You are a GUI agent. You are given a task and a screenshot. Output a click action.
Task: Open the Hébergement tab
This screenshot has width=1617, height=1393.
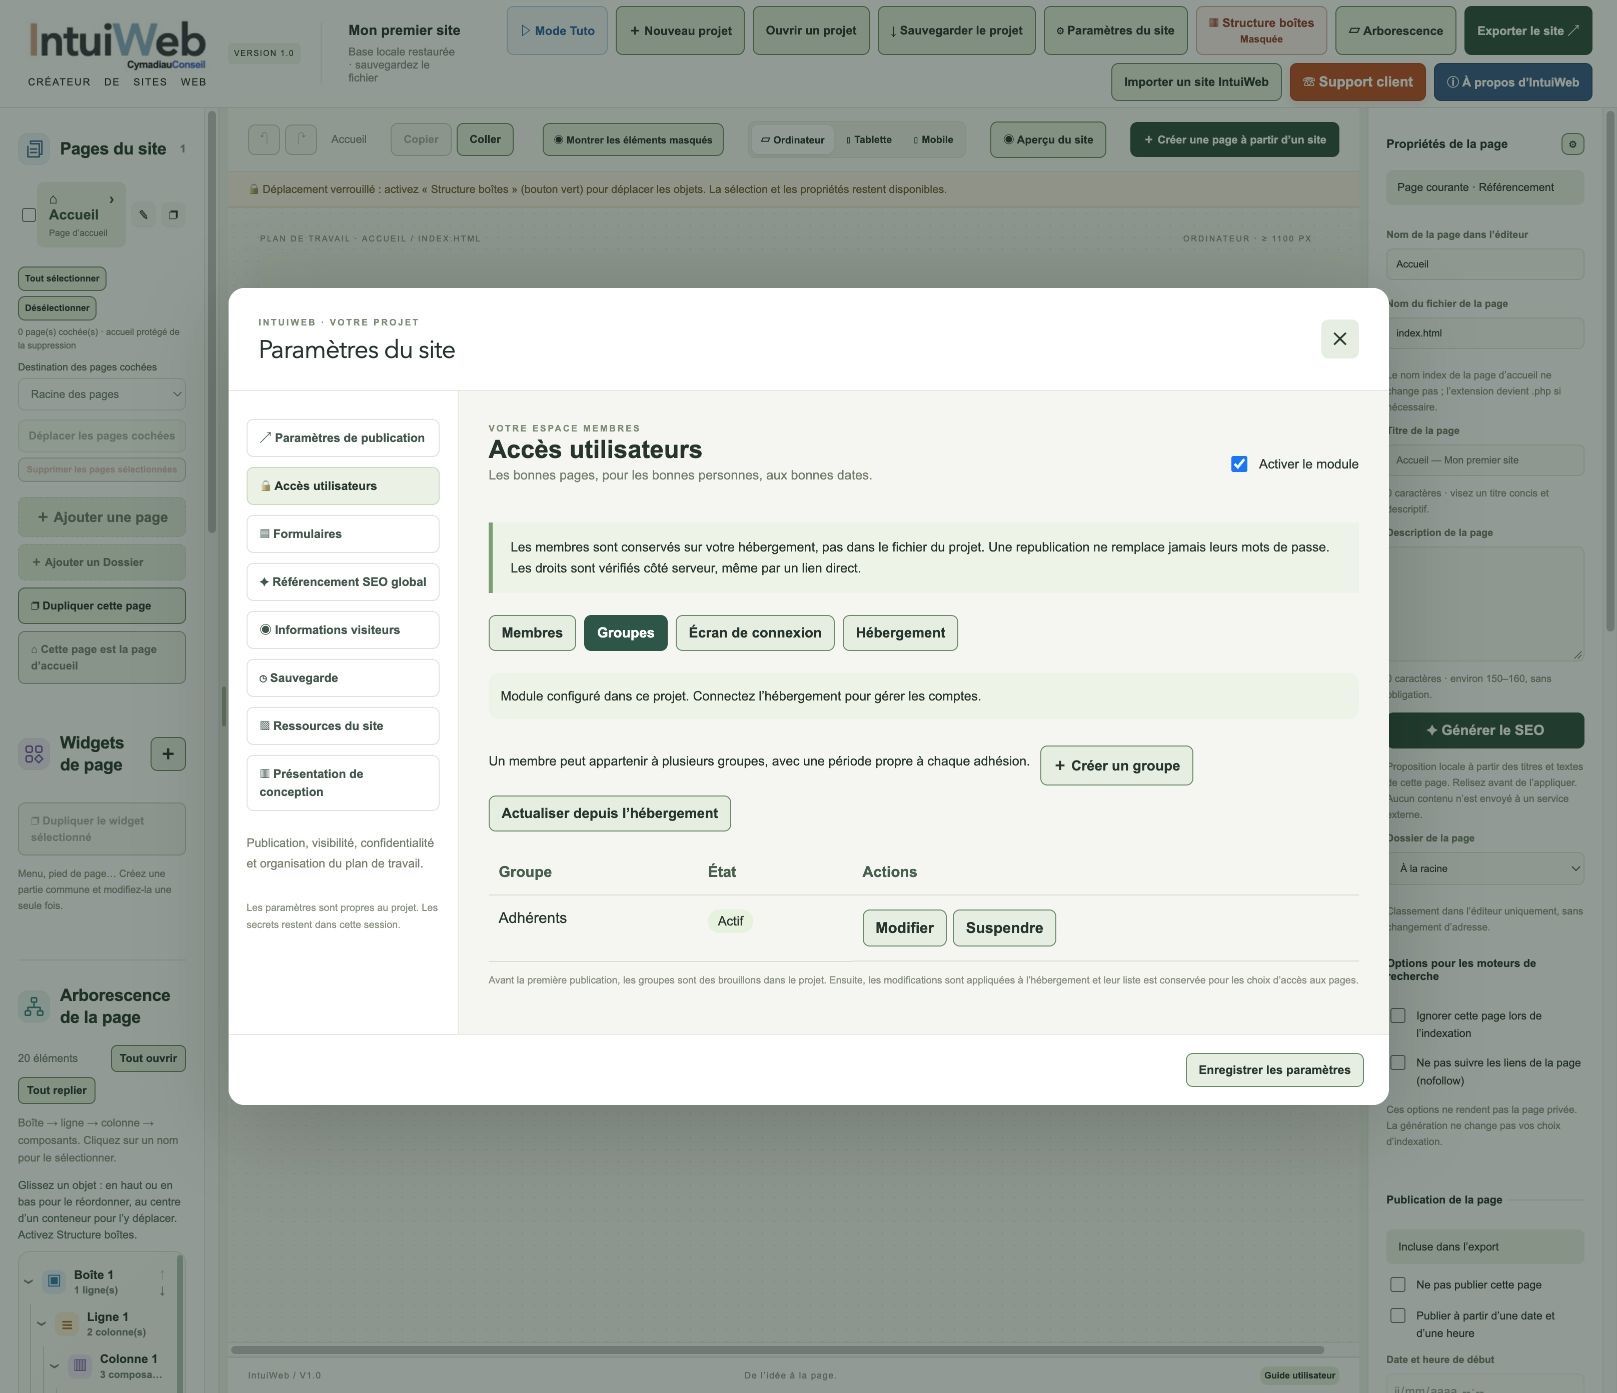[x=900, y=633]
